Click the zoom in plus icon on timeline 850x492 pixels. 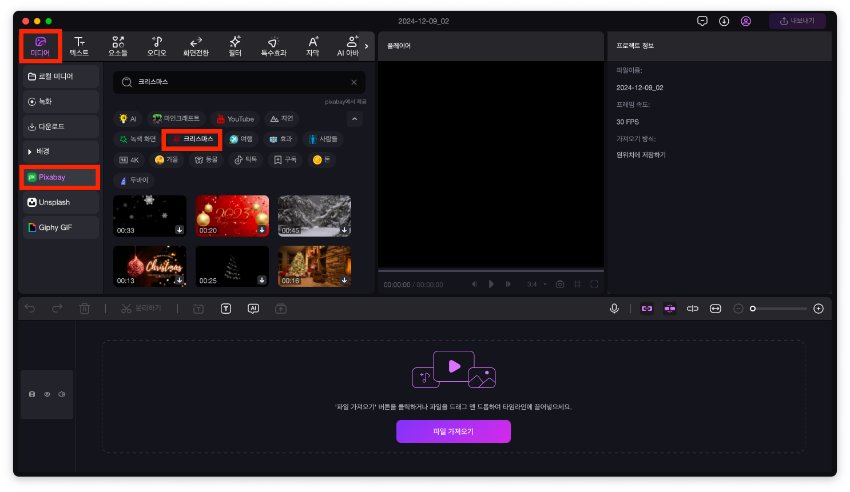tap(818, 309)
